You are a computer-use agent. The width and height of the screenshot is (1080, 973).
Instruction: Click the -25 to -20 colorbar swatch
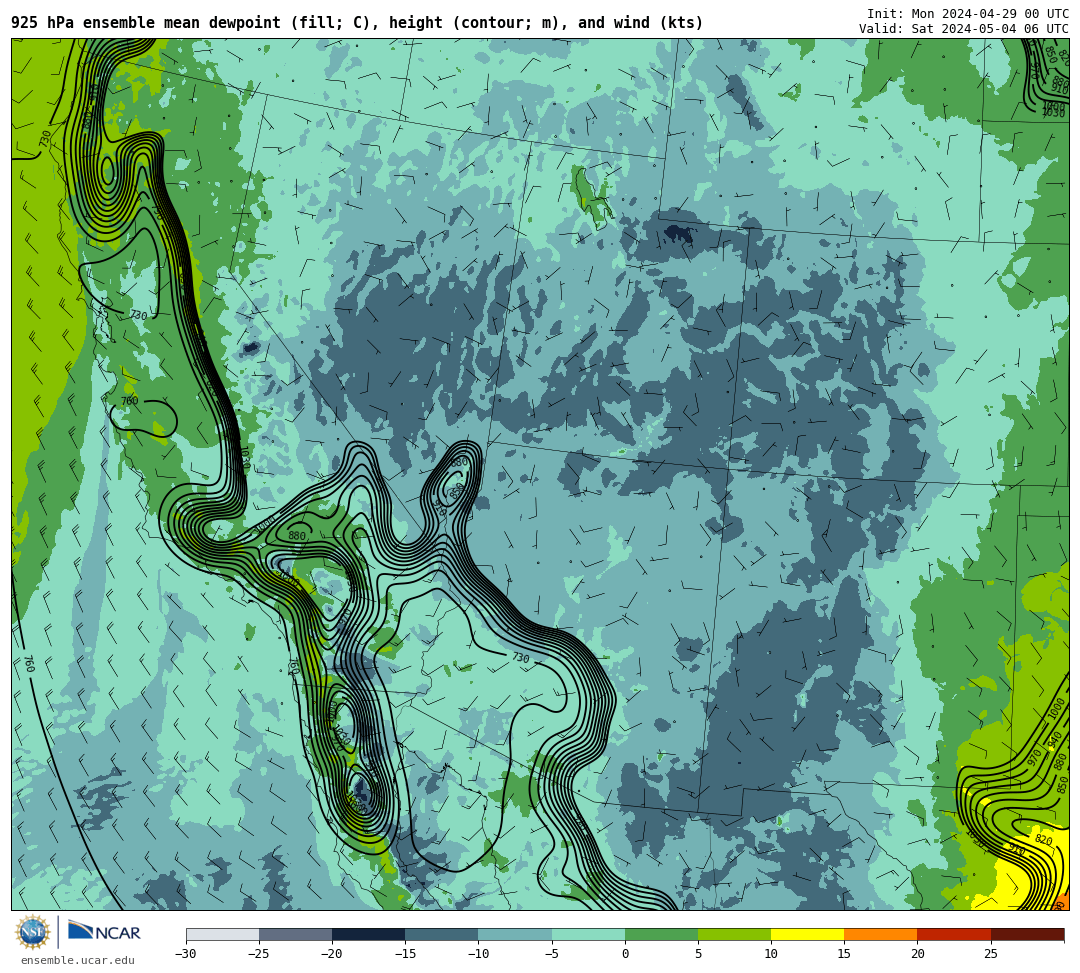[x=295, y=934]
